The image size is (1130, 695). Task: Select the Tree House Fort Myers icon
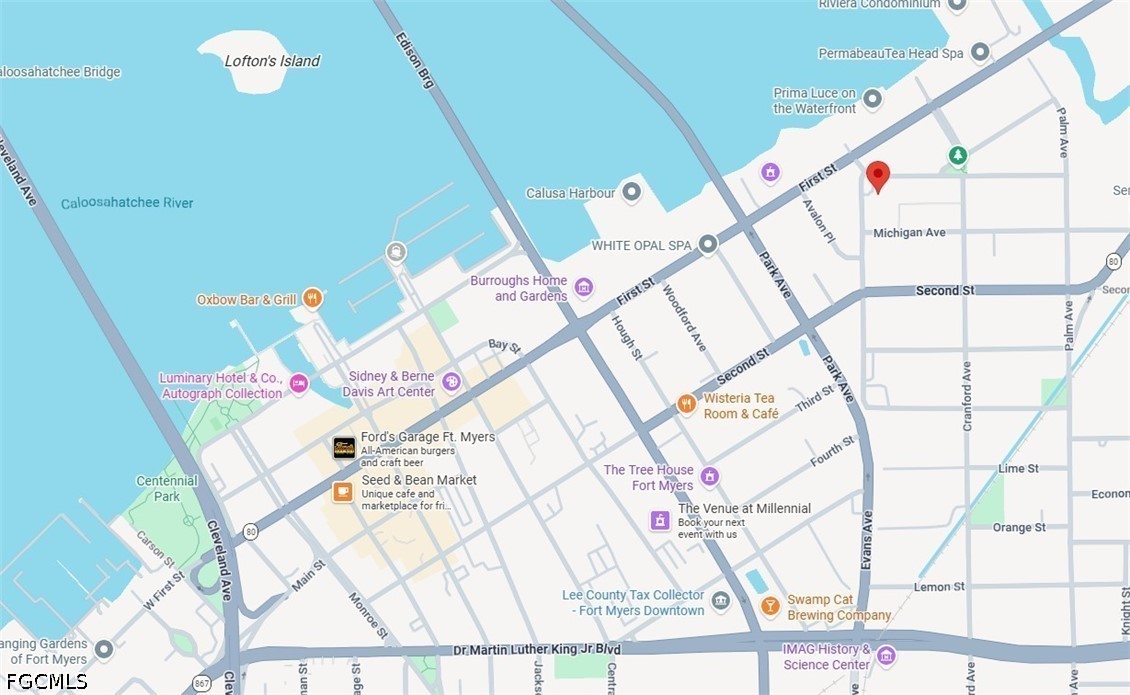[710, 477]
